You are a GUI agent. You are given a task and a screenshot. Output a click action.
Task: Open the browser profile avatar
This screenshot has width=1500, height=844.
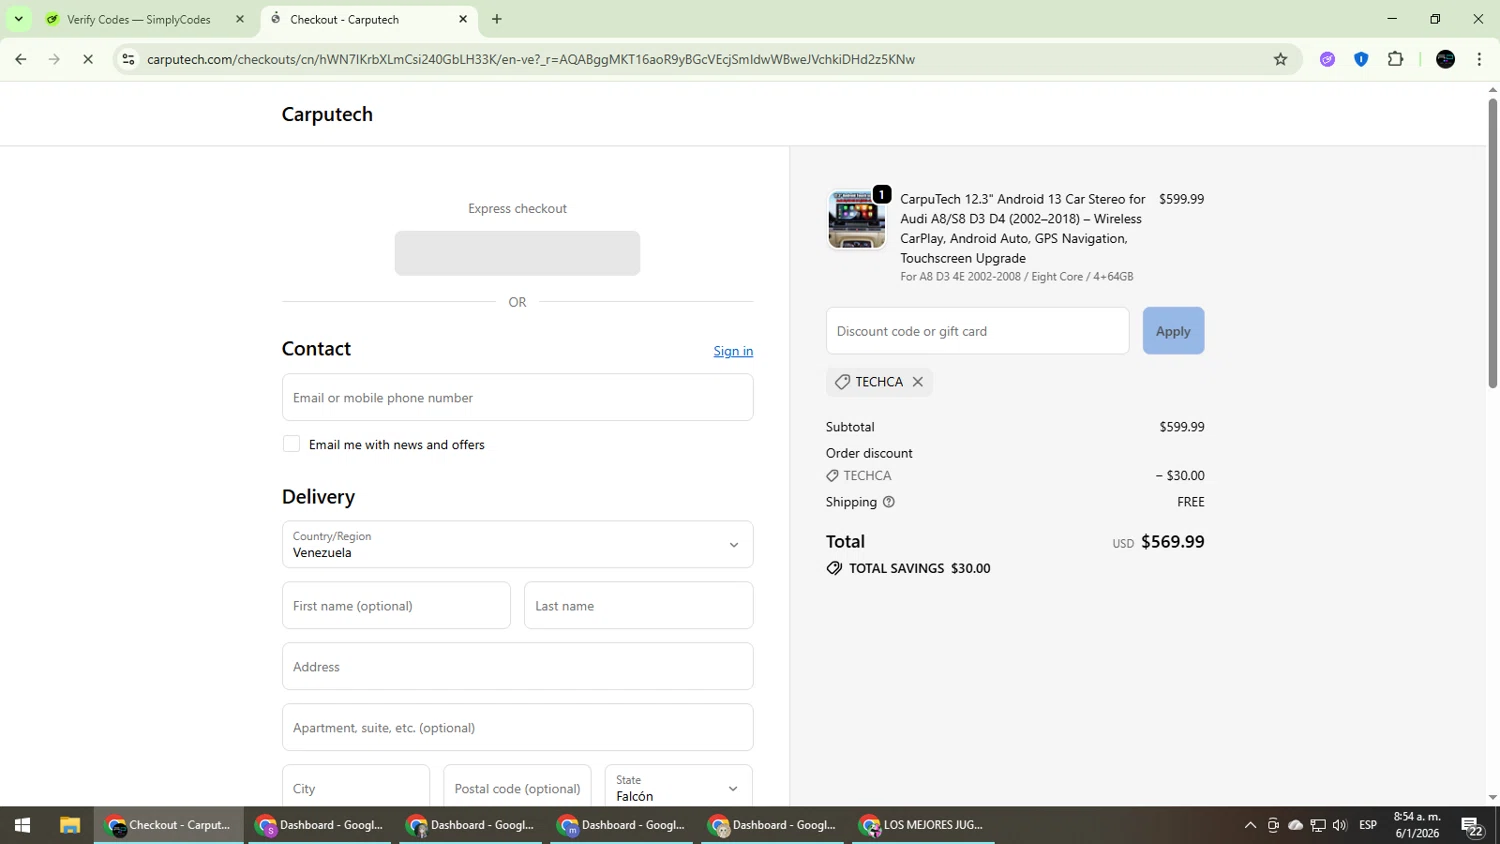pyautogui.click(x=1445, y=59)
